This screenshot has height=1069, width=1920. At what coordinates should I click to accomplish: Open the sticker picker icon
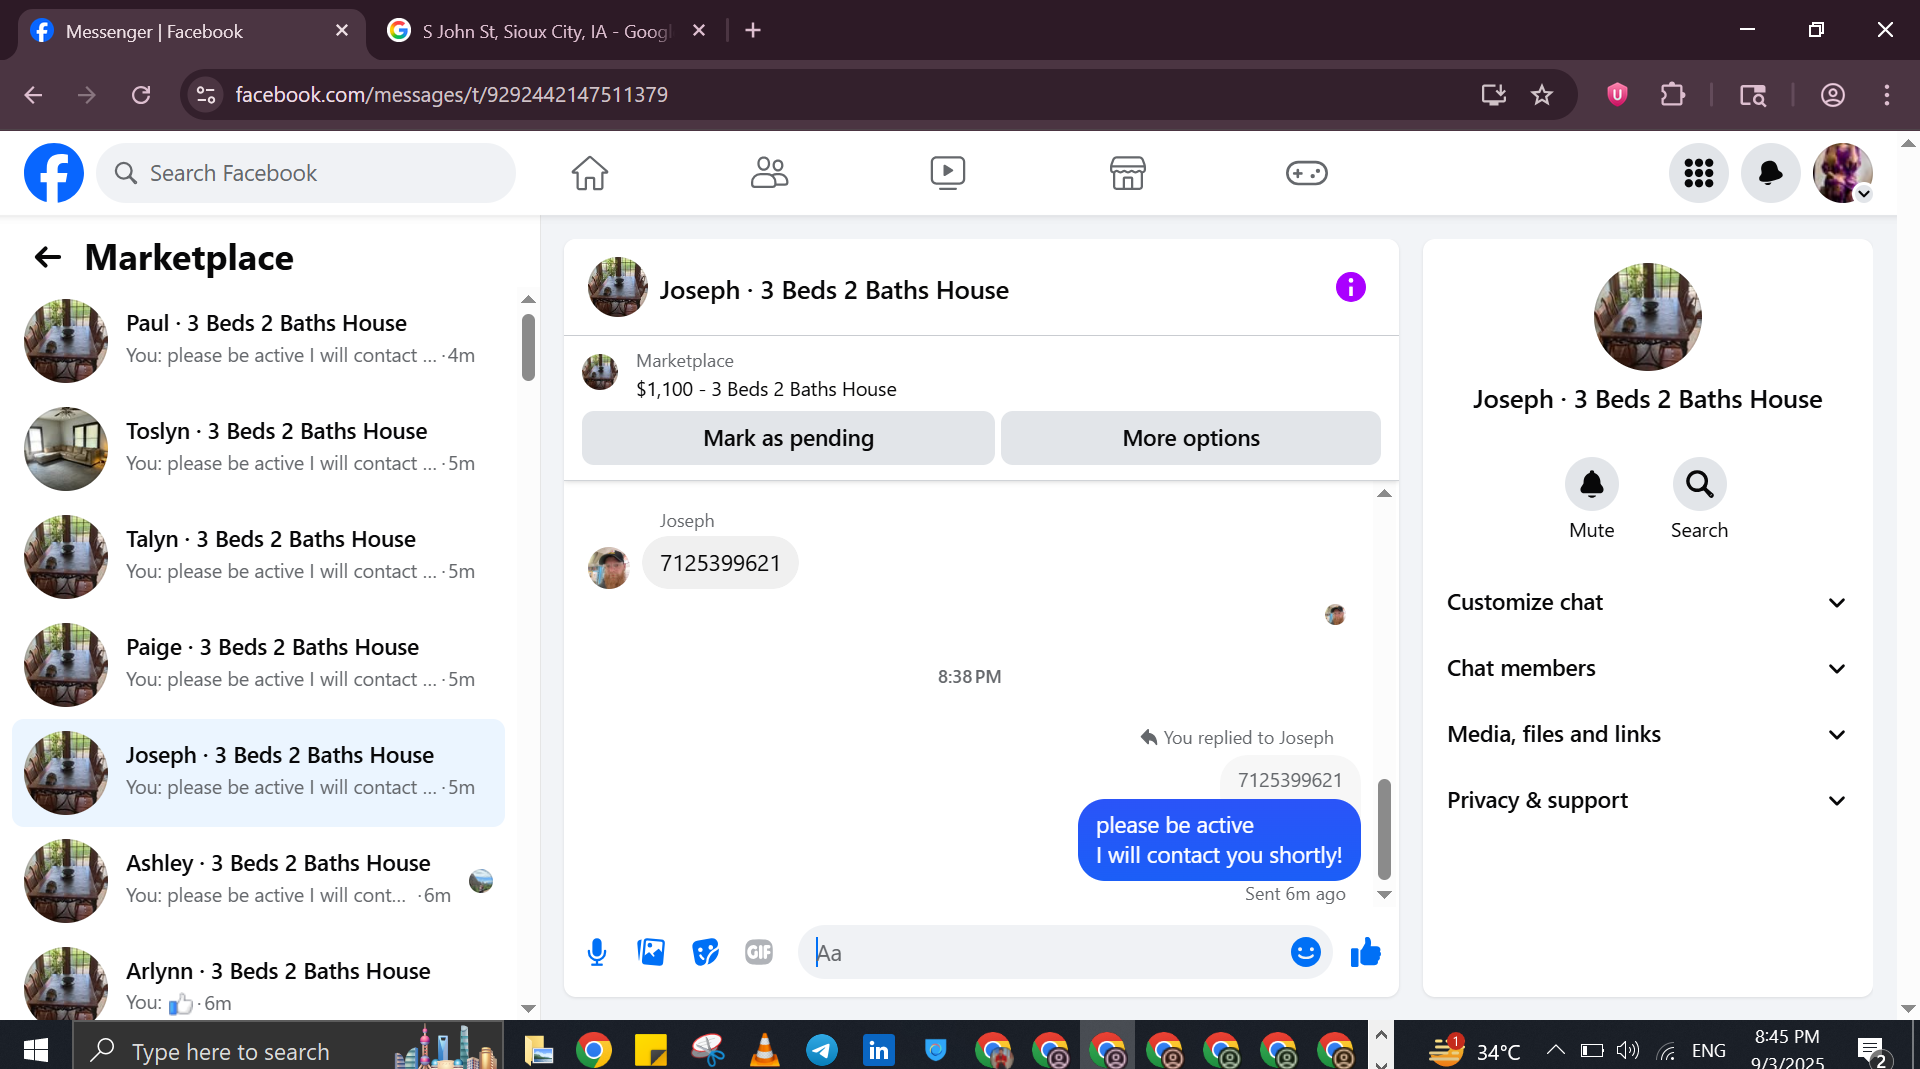point(705,952)
